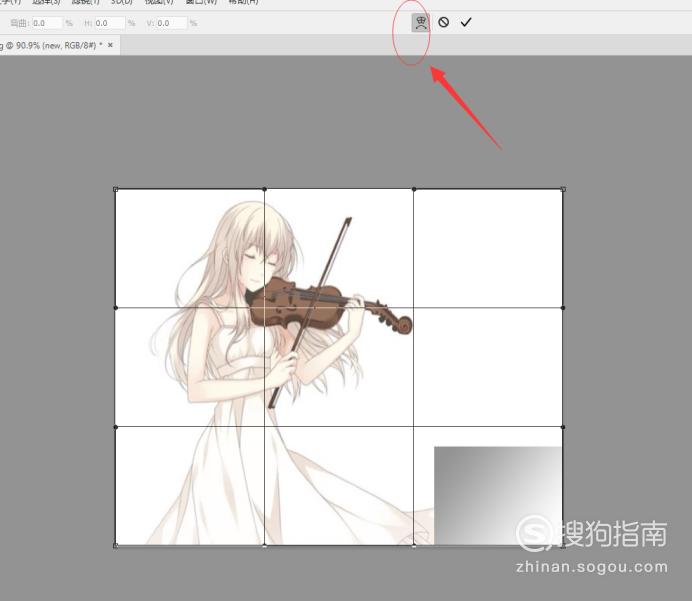The width and height of the screenshot is (692, 601).
Task: Click the H distortion input field
Action: [109, 23]
